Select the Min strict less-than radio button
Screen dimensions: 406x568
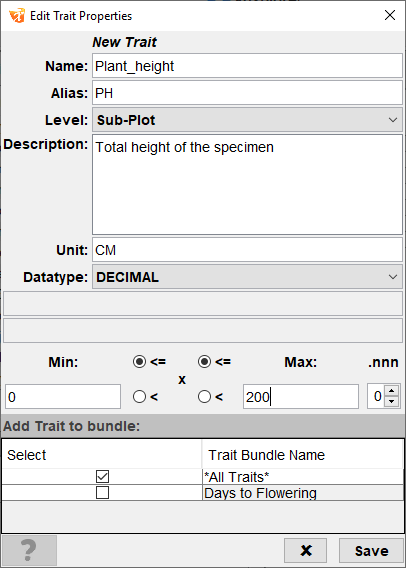[x=139, y=397]
